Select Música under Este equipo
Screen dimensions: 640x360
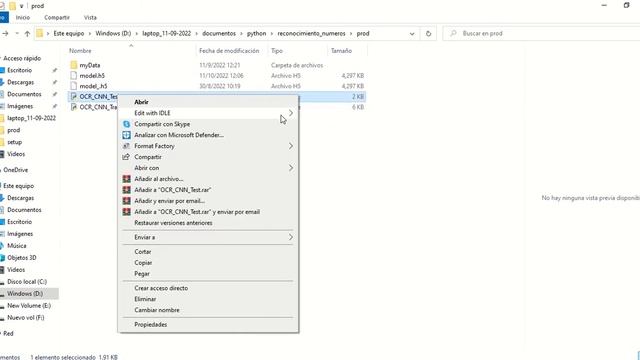16,246
